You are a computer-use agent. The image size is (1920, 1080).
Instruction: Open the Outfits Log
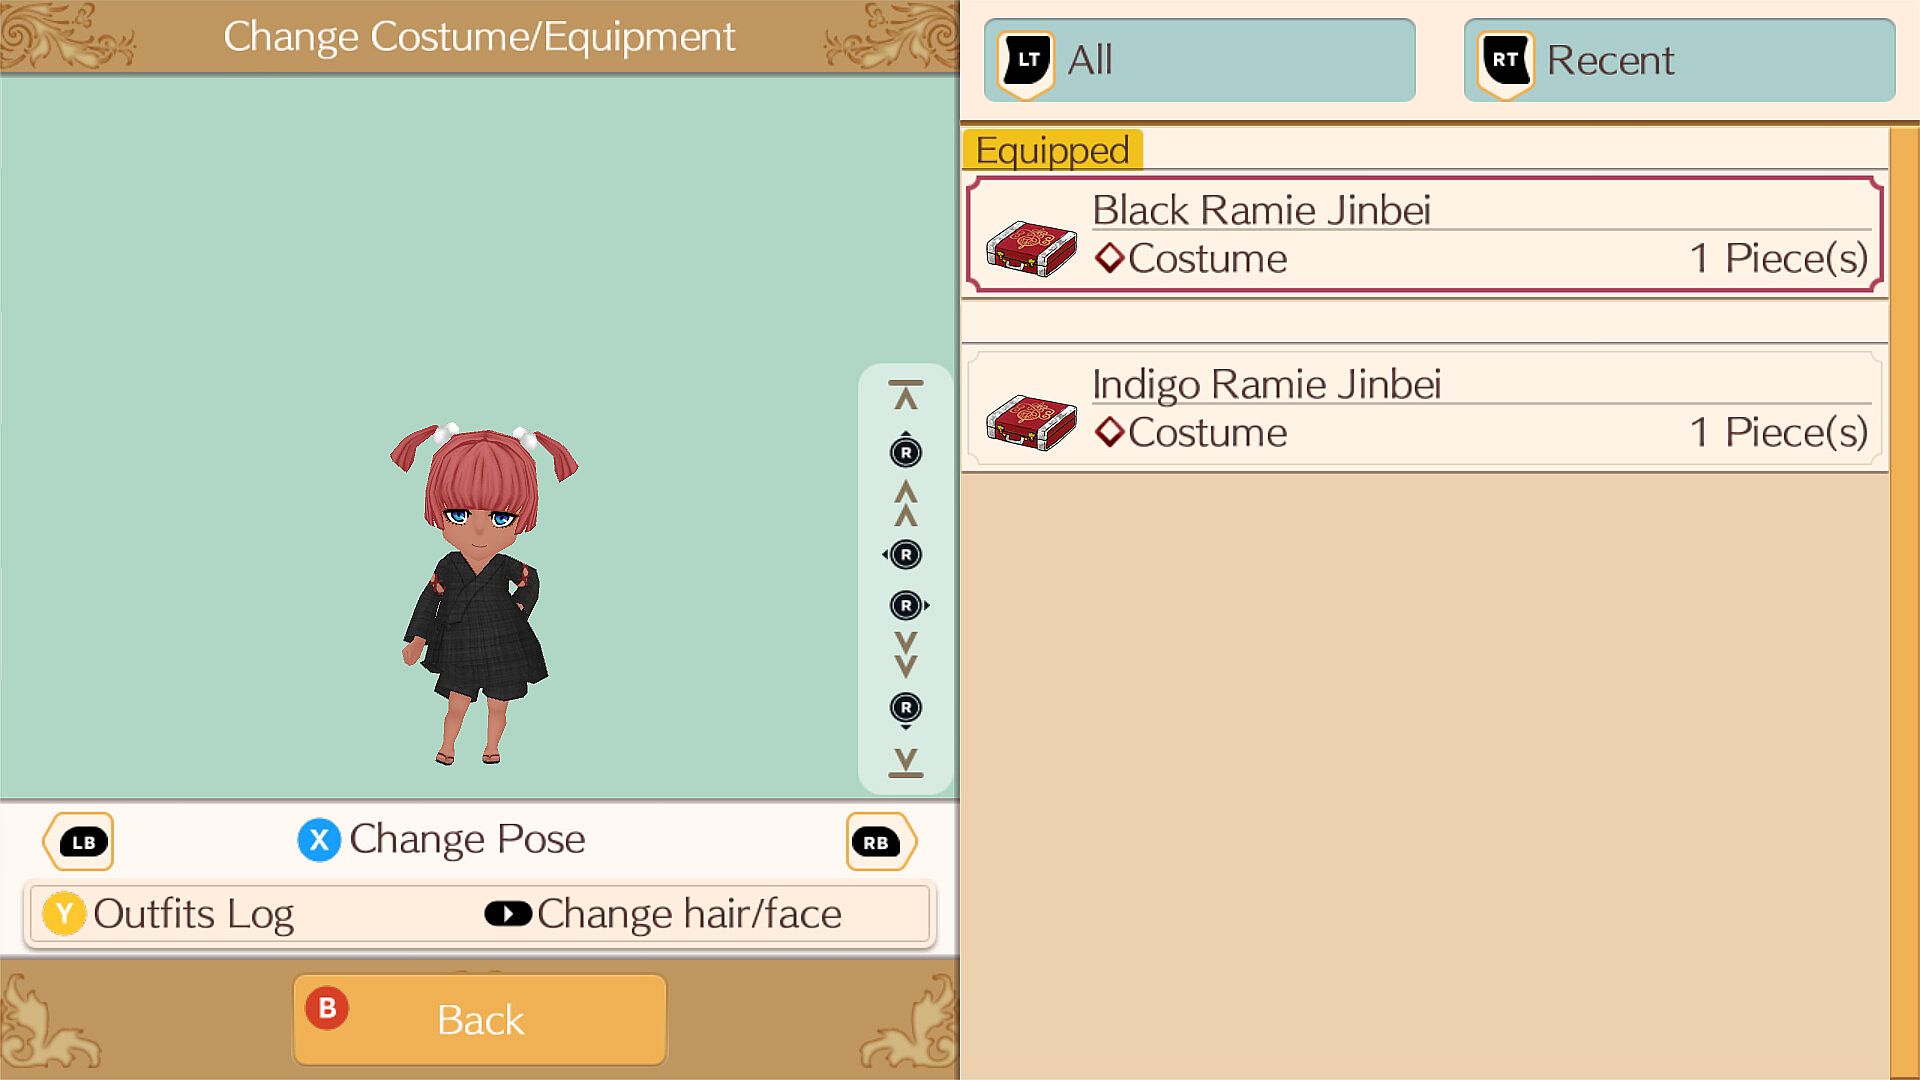168,914
